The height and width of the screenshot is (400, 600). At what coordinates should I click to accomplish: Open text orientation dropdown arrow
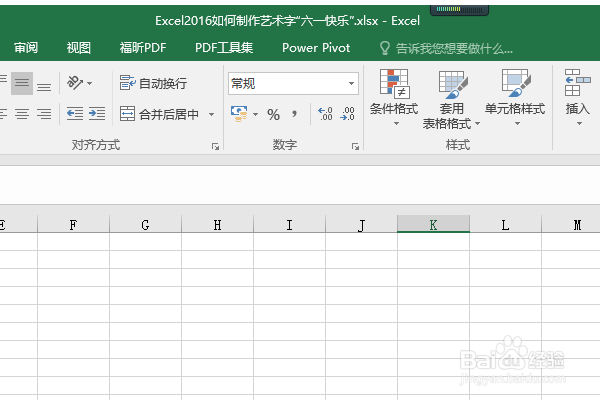pyautogui.click(x=90, y=83)
